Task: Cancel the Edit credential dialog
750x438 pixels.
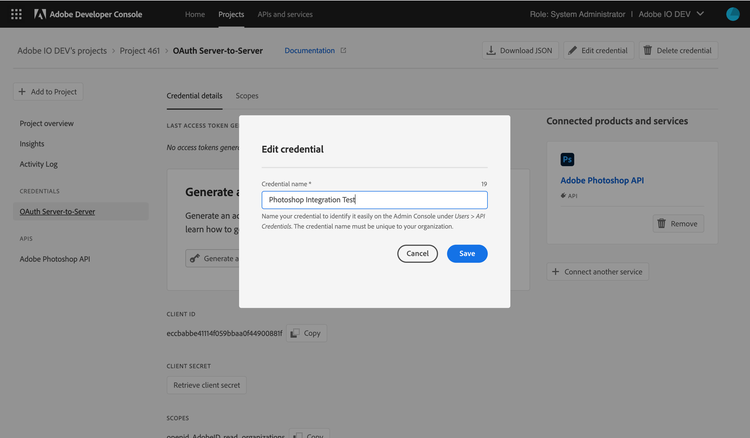Action: click(x=417, y=254)
